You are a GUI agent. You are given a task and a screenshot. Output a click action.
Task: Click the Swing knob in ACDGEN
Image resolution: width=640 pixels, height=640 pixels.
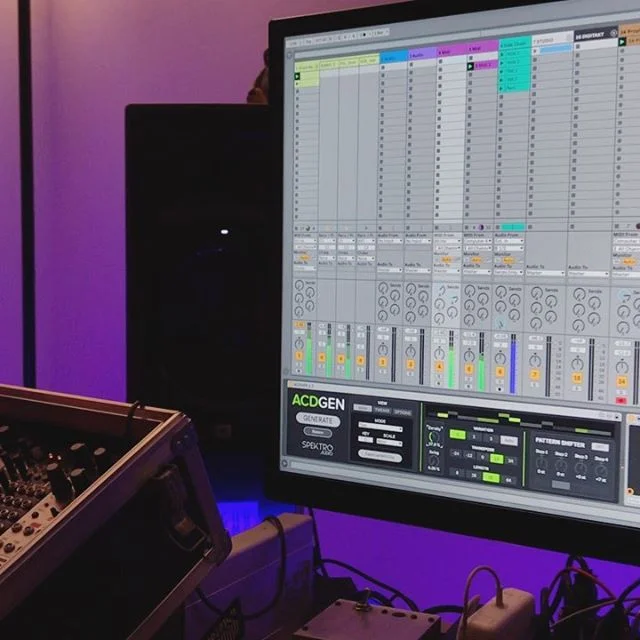(x=433, y=460)
